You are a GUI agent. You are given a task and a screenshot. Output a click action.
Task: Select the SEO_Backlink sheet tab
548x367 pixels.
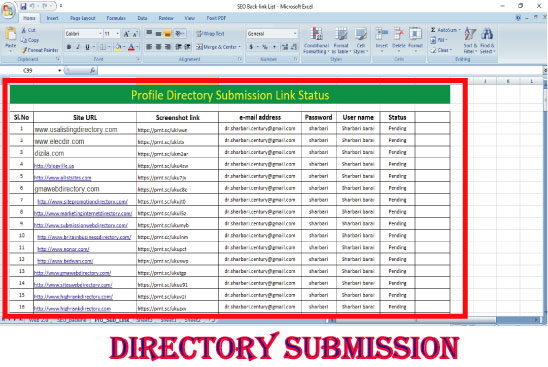pos(72,320)
